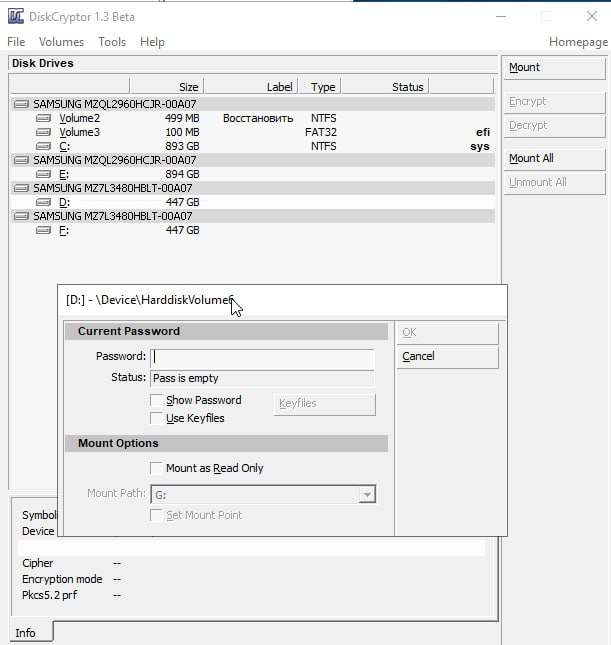611x645 pixels.
Task: Select the first SAMSUNG MZQL2960HCJR disk icon
Action: (22, 104)
